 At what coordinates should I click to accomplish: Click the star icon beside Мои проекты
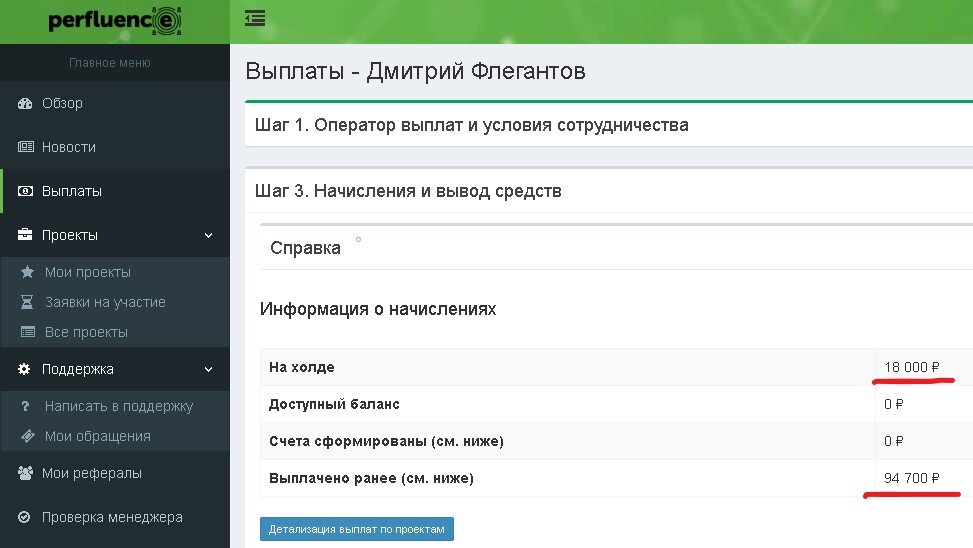(27, 272)
